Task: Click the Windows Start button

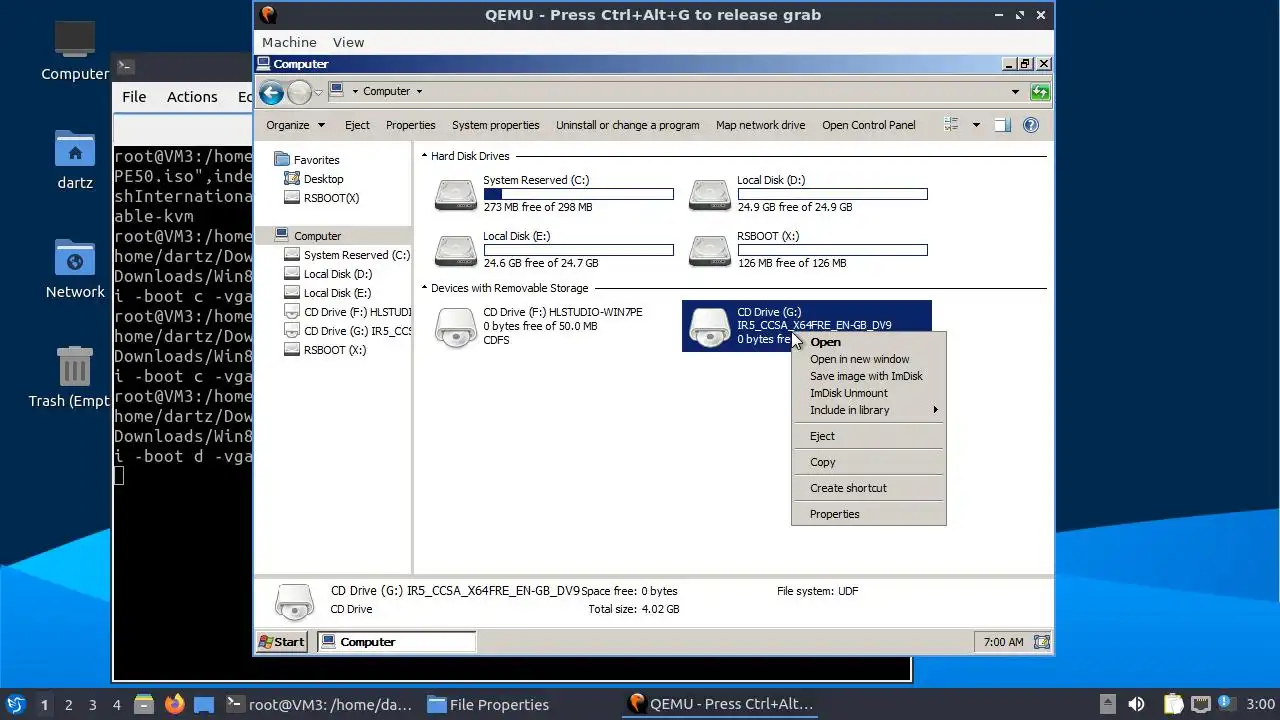Action: point(282,642)
